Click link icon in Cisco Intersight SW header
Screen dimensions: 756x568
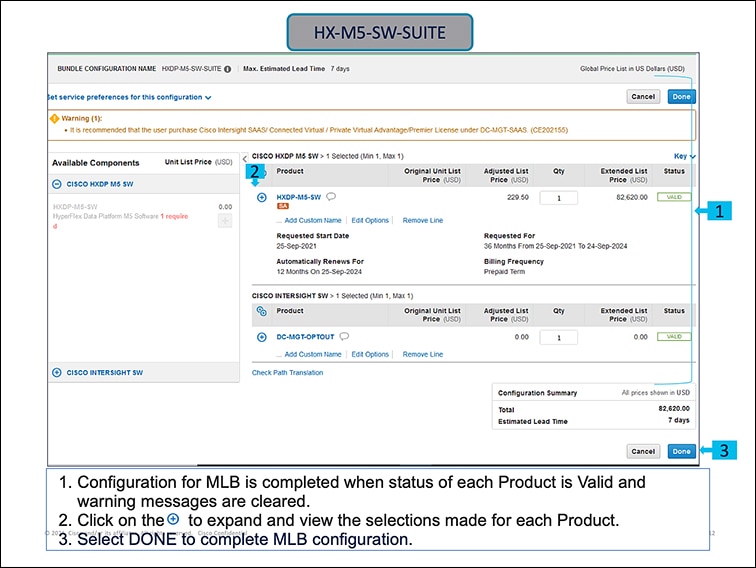click(x=262, y=312)
